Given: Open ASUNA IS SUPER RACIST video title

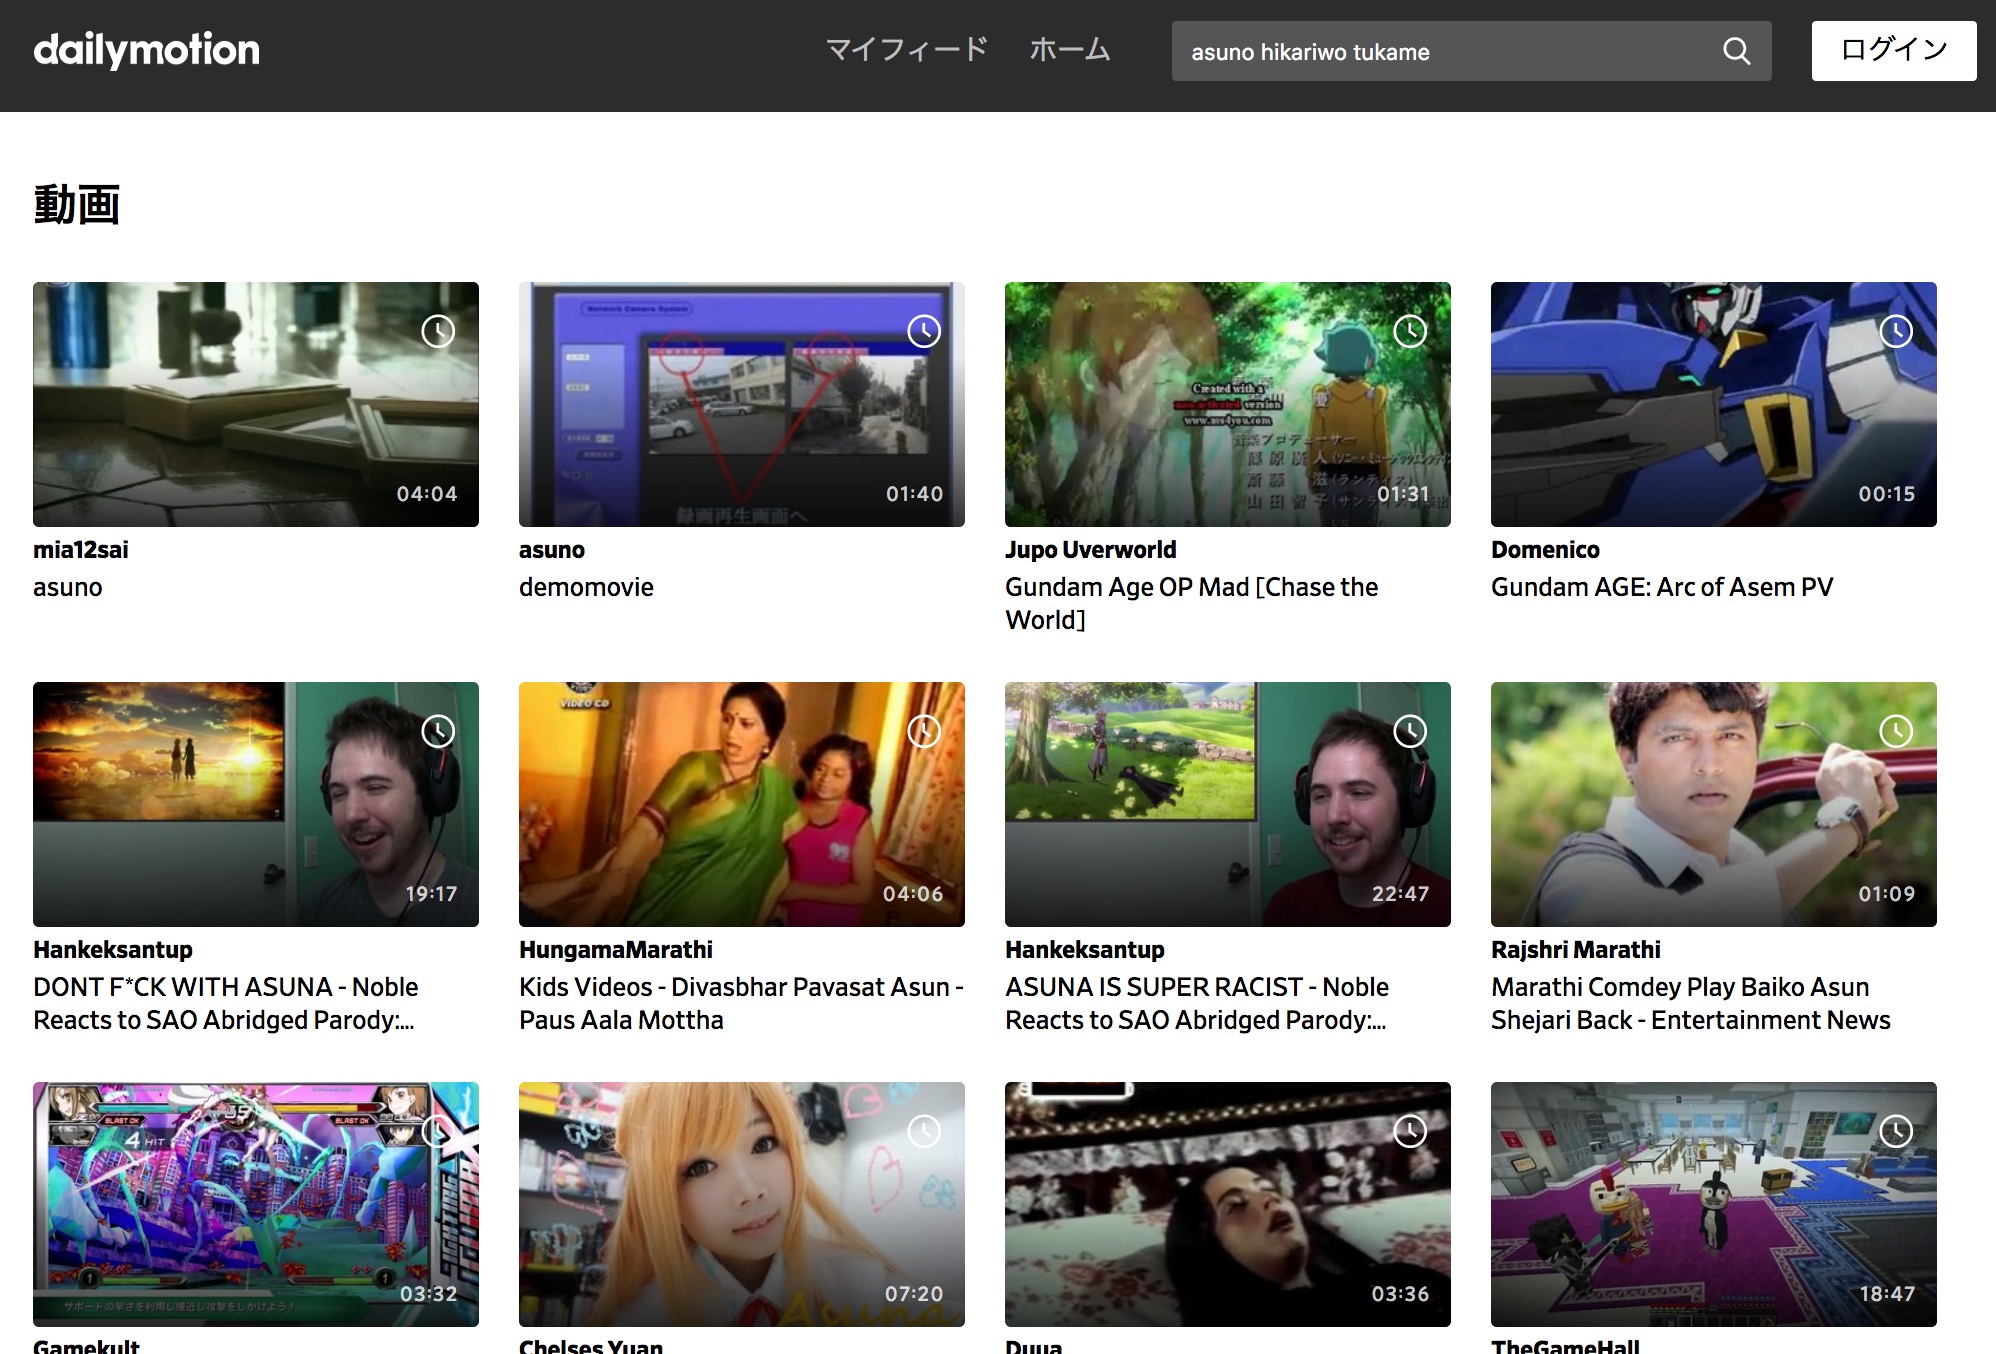Looking at the screenshot, I should pos(1197,1003).
